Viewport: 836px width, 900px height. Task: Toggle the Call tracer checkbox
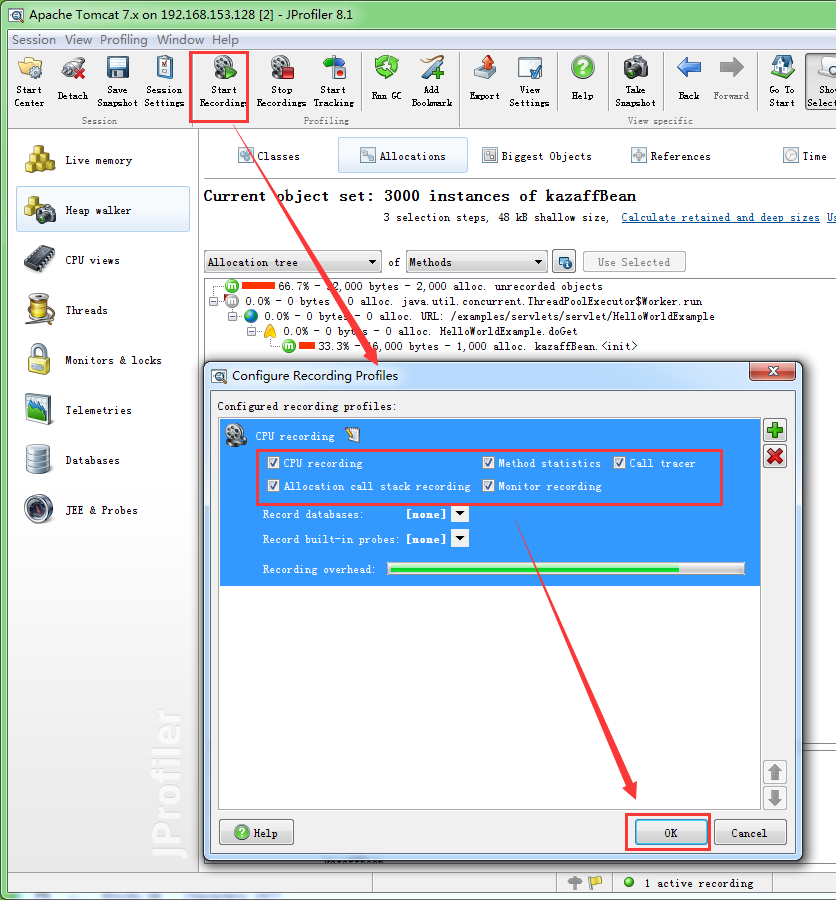[x=619, y=463]
